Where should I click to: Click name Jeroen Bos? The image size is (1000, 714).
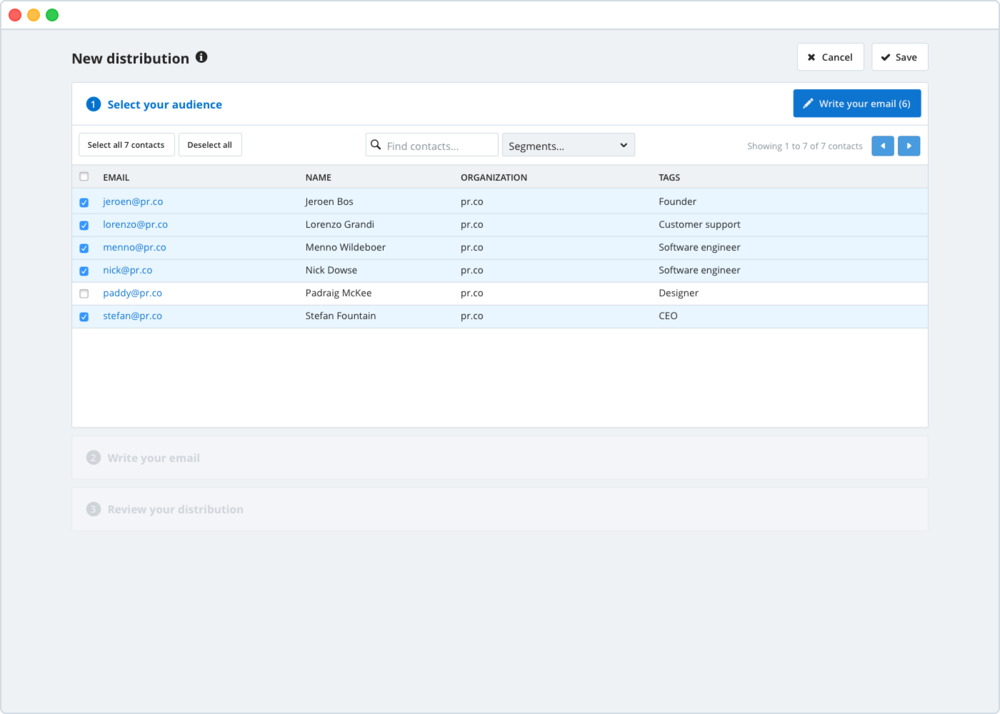point(329,201)
